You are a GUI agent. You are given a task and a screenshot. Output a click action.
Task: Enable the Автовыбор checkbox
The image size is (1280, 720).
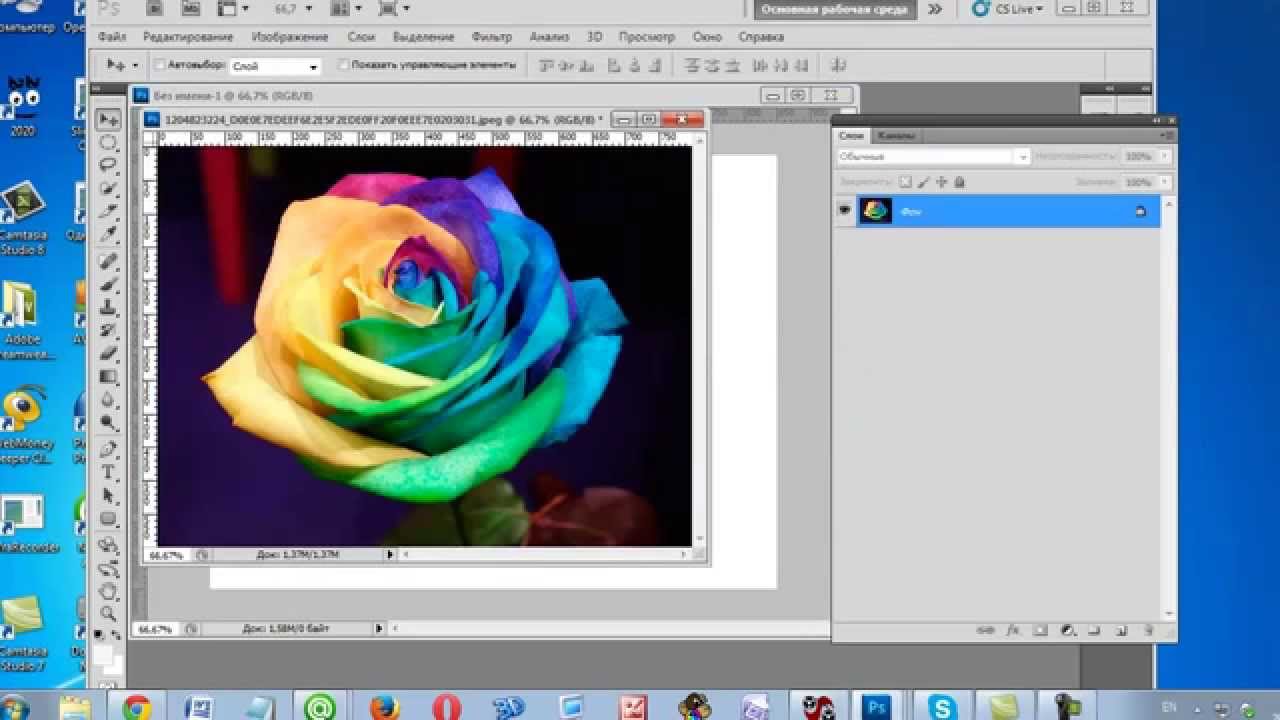[159, 65]
